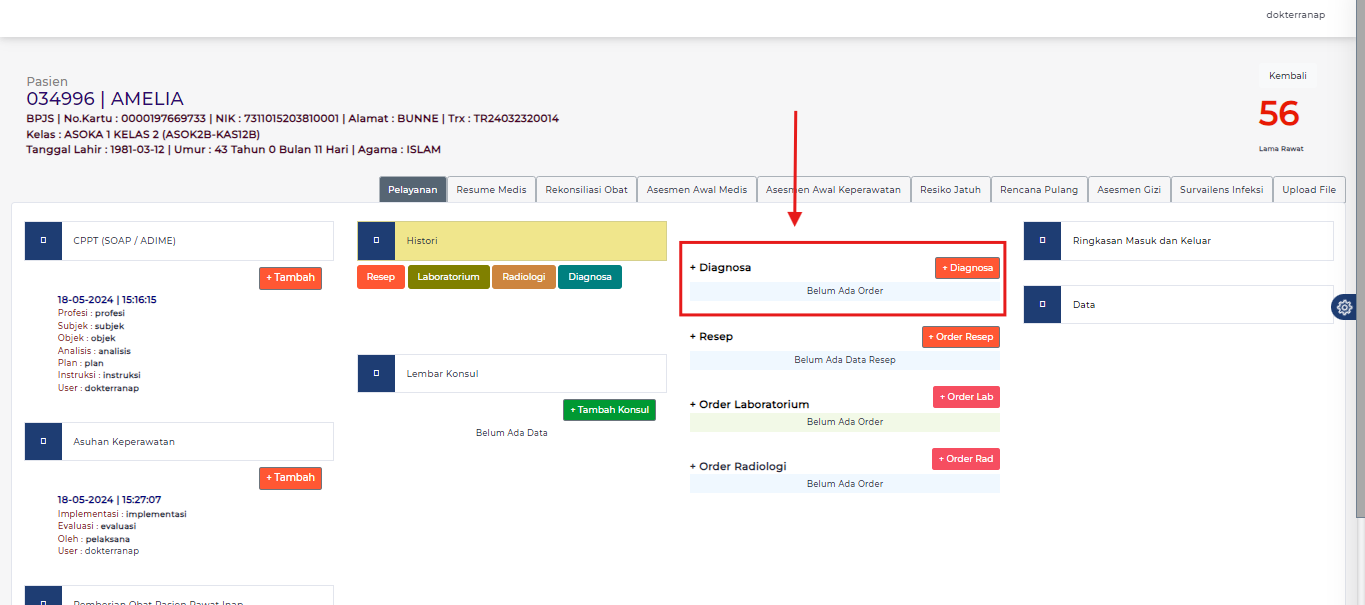Click the Ringkasan Masuk dan Keluar icon
Screen dimensions: 1365x605
1042,241
